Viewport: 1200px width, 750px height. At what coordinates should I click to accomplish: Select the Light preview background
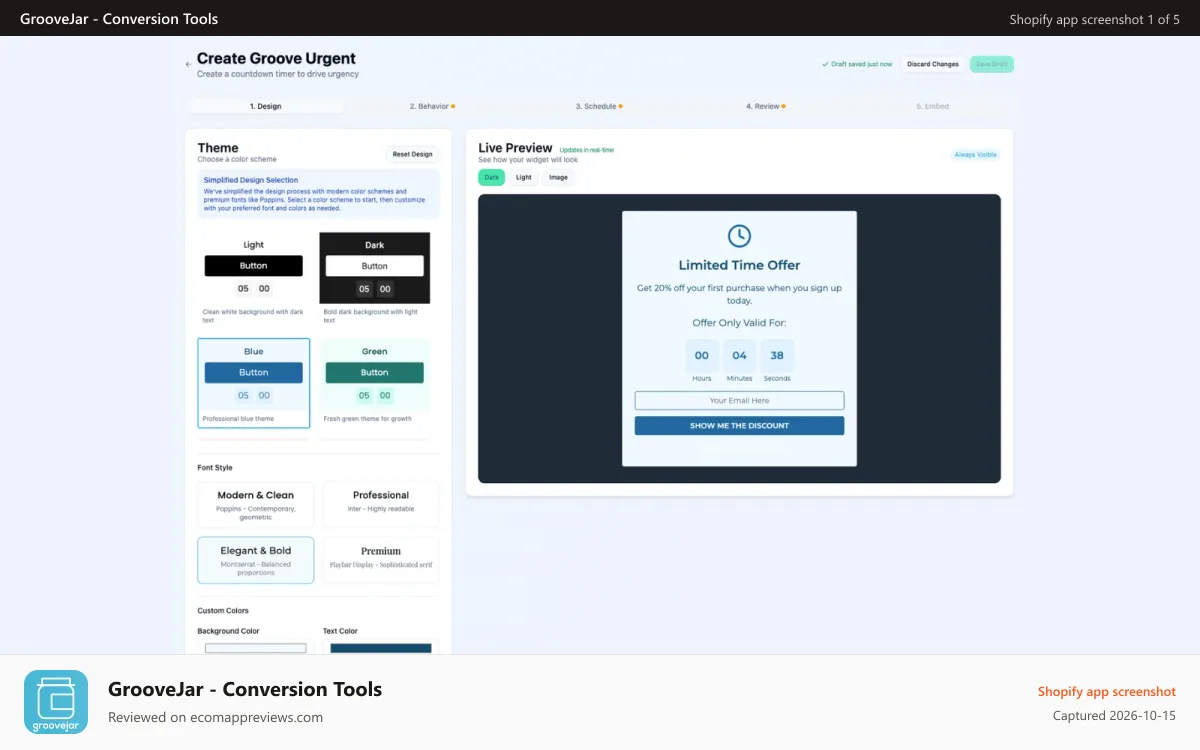coord(524,177)
